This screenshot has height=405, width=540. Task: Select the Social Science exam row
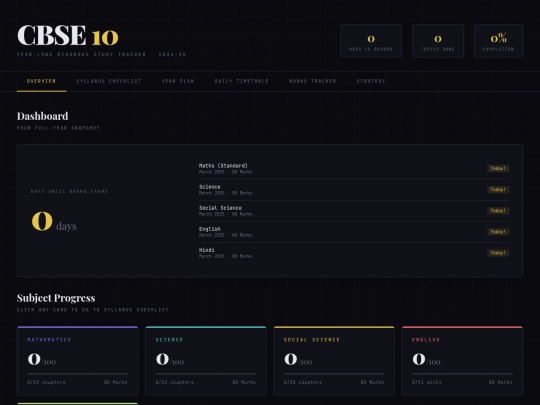coord(354,211)
